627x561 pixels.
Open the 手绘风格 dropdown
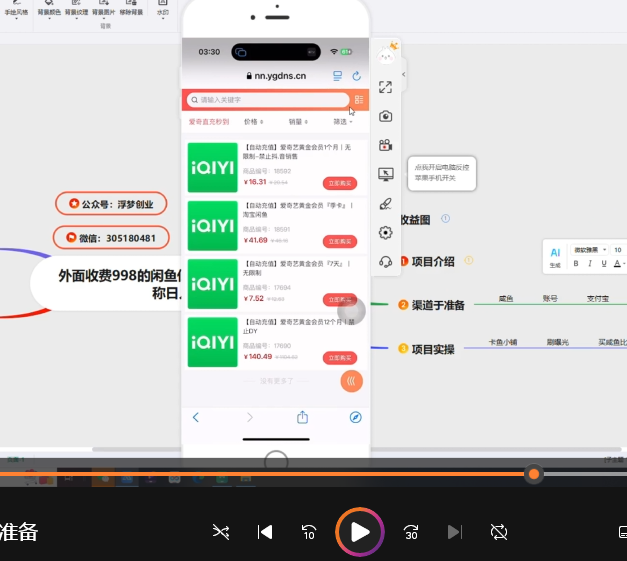(16, 12)
